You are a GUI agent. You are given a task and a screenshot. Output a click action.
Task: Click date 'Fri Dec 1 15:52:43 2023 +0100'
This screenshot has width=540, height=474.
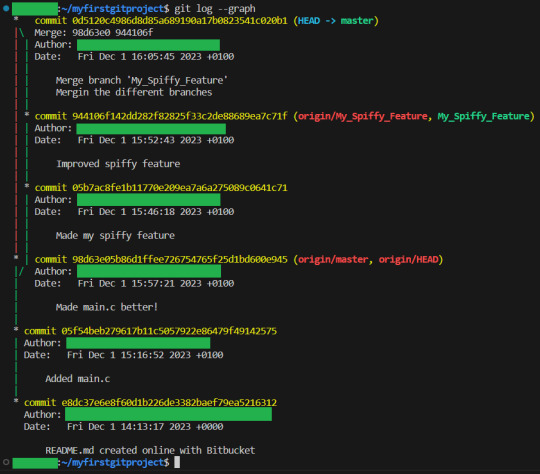(156, 140)
